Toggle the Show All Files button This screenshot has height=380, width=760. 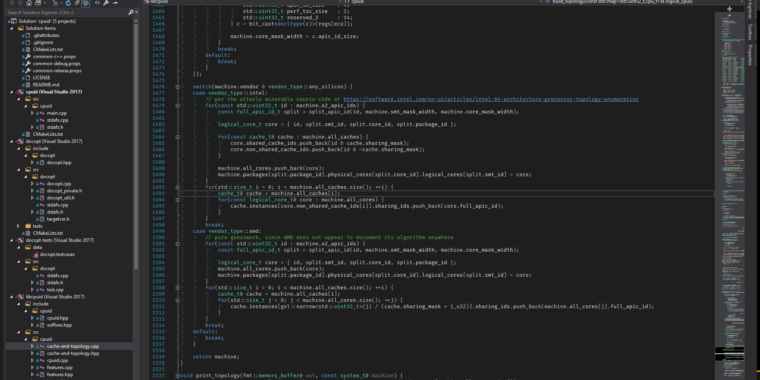click(x=85, y=3)
